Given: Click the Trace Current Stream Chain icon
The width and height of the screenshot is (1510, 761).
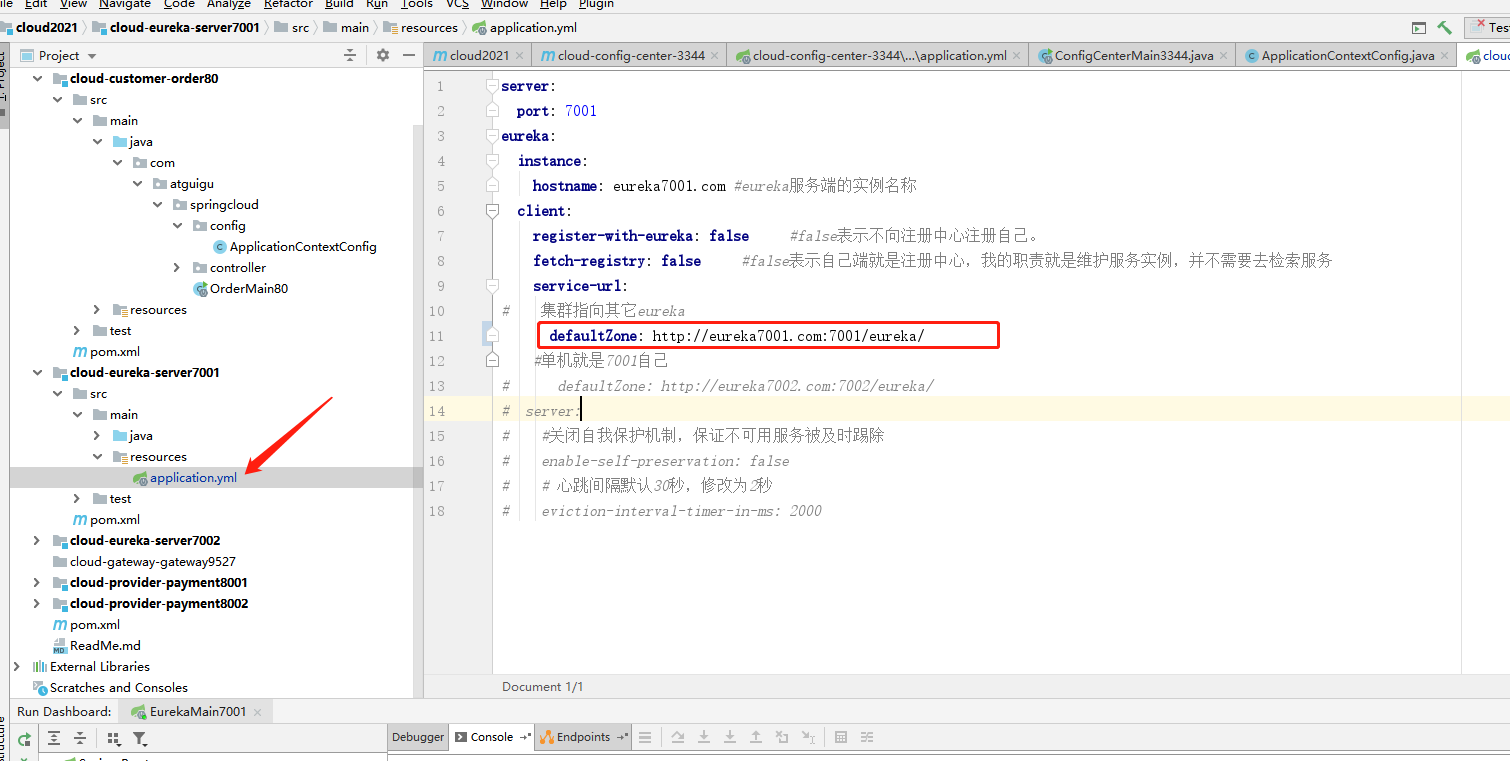Looking at the screenshot, I should (x=867, y=737).
